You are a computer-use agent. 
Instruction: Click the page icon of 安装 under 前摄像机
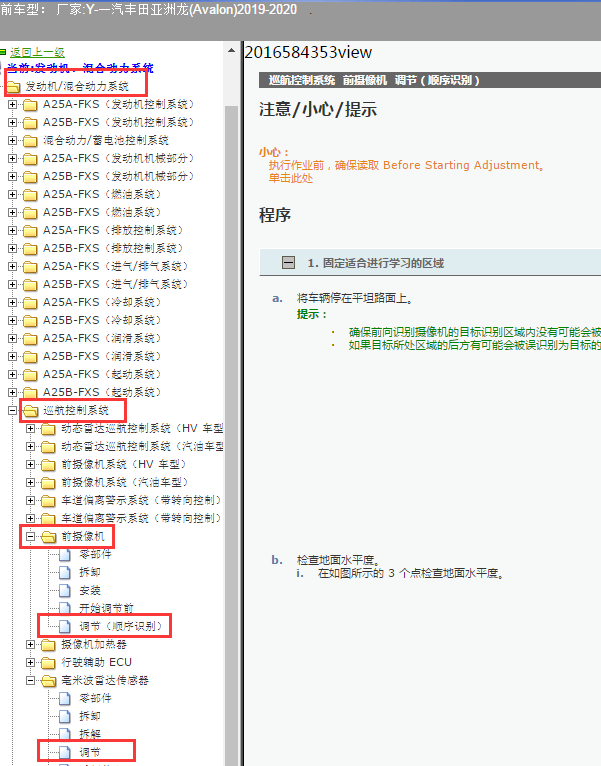coord(65,591)
